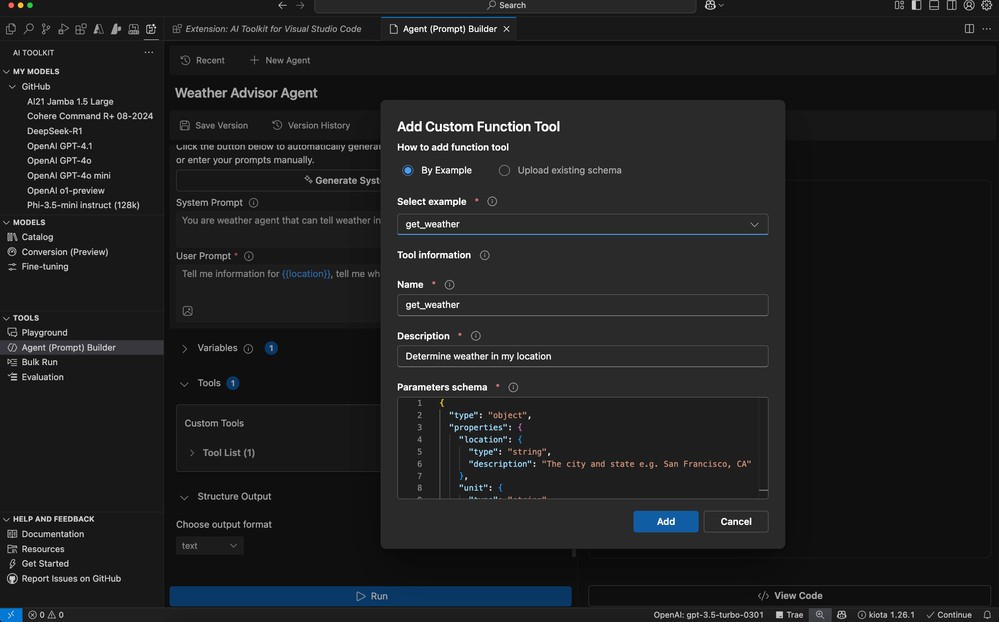Click Save Version

click(x=214, y=126)
